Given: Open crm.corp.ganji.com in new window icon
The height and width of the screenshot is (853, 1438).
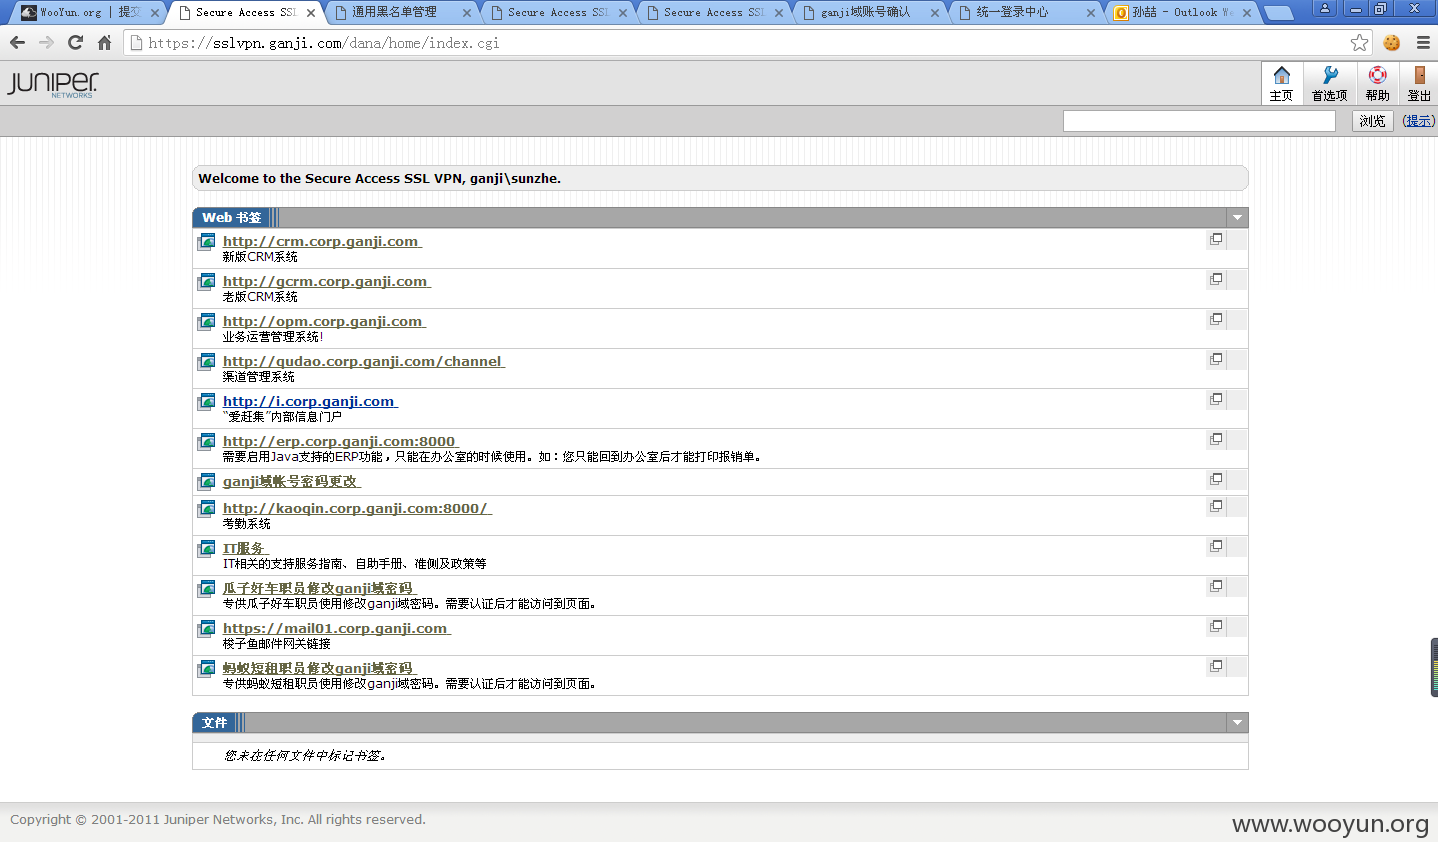Looking at the screenshot, I should tap(1216, 239).
